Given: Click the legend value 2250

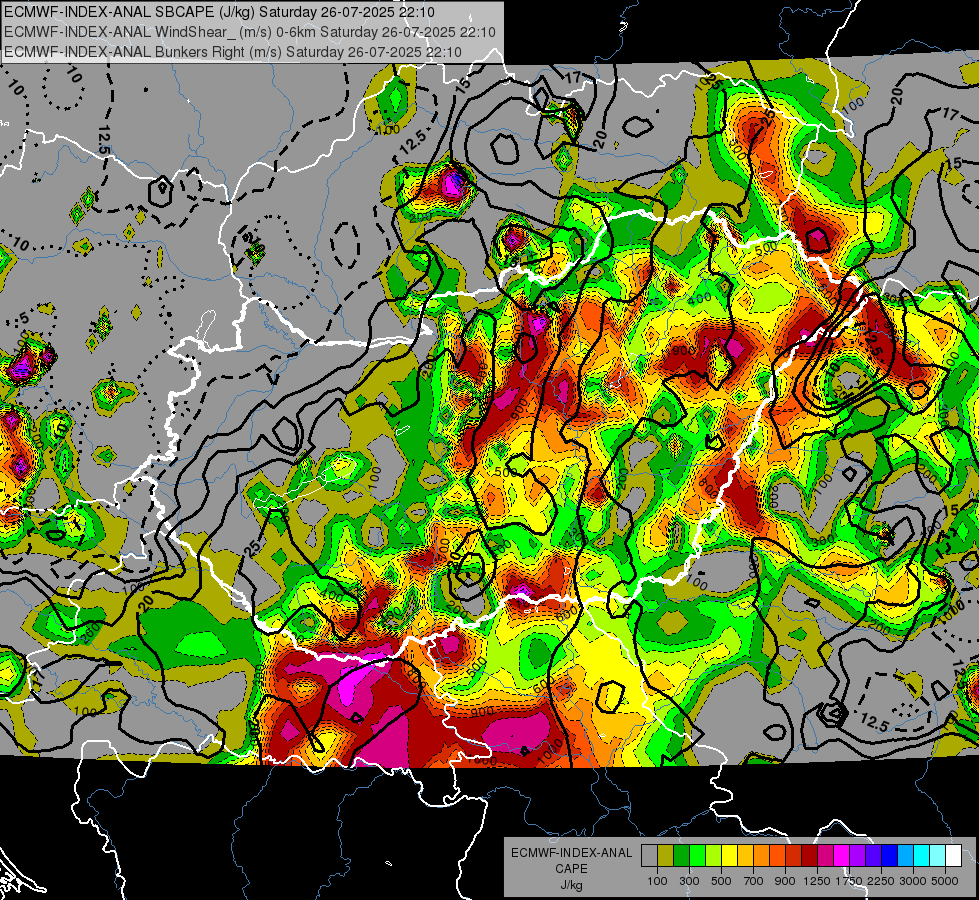Looking at the screenshot, I should click(881, 881).
